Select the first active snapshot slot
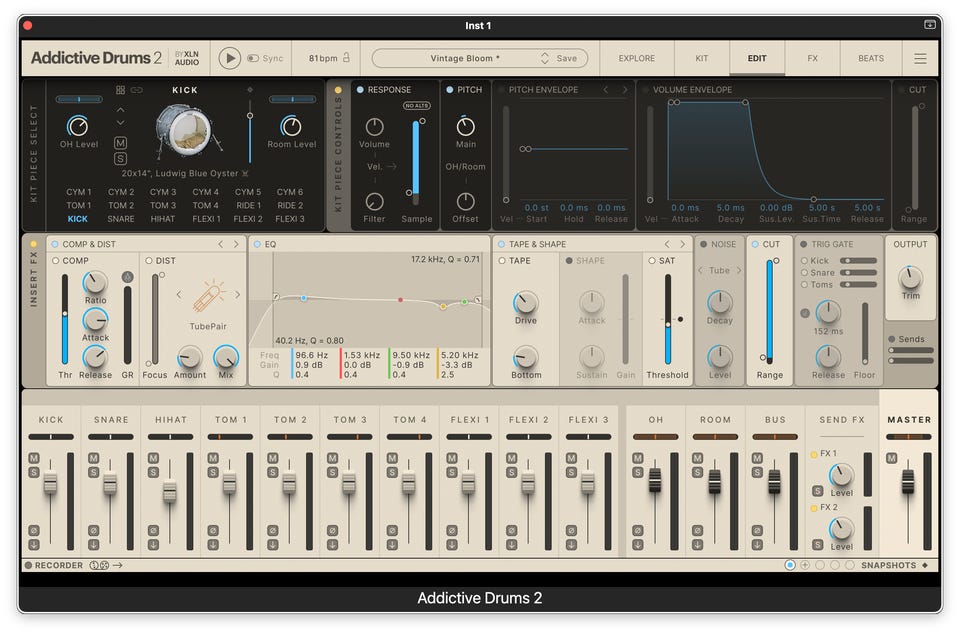 790,565
